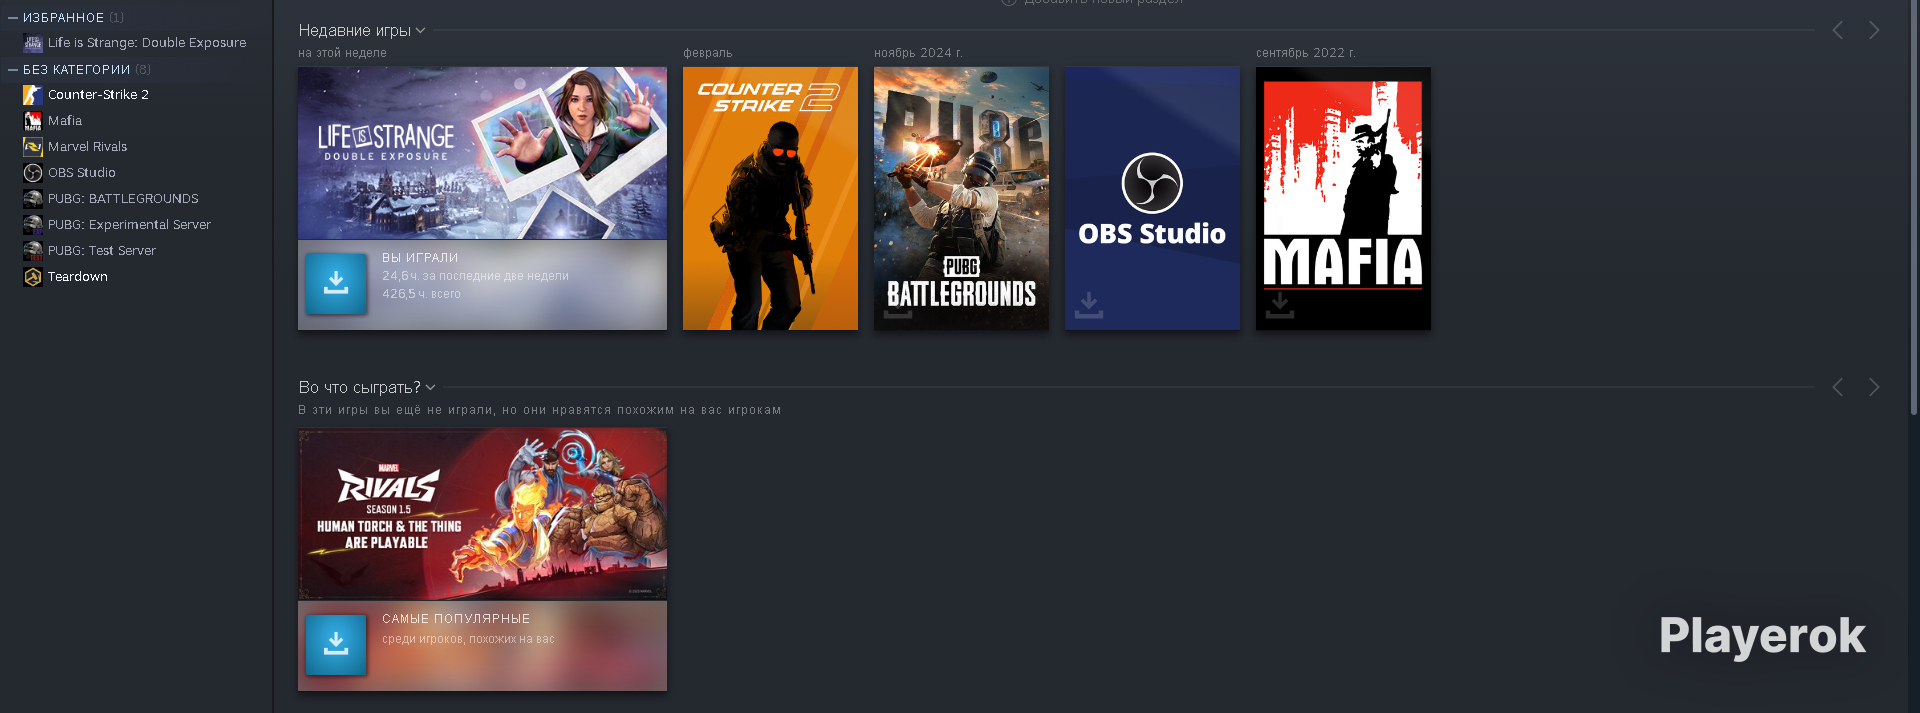This screenshot has height=713, width=1920.
Task: Click the download icon on the OBS Studio cover
Action: pos(1089,305)
